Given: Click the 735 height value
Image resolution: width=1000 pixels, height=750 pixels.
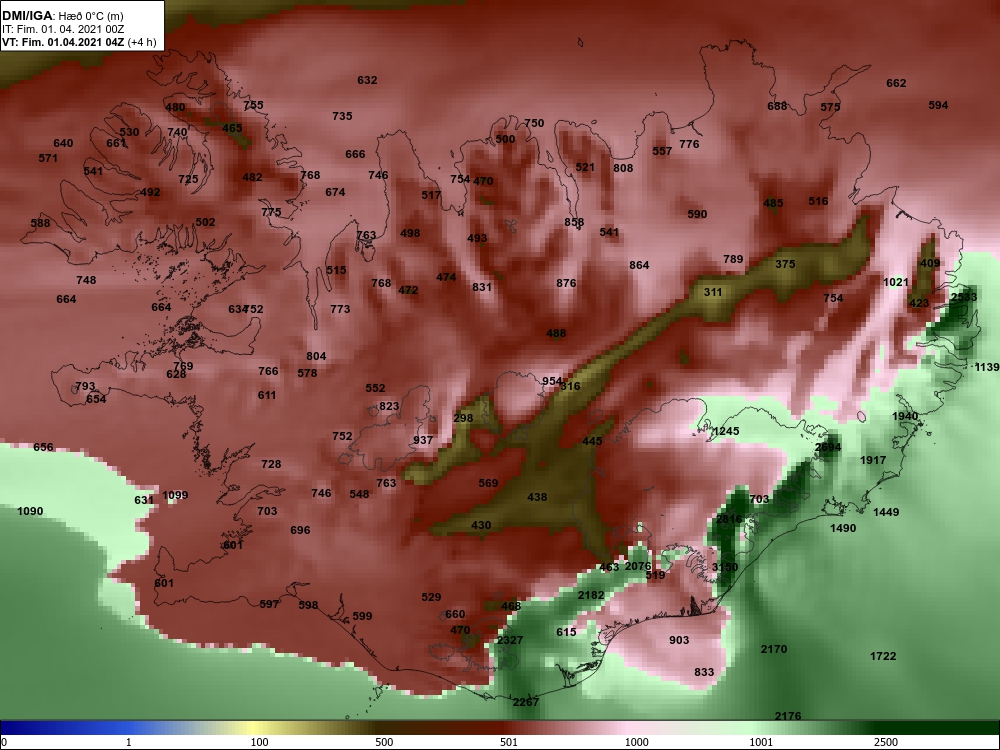Looking at the screenshot, I should tap(342, 116).
